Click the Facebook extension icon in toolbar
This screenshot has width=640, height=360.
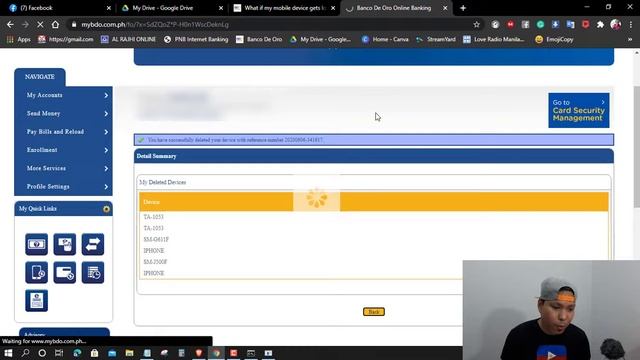coord(525,24)
